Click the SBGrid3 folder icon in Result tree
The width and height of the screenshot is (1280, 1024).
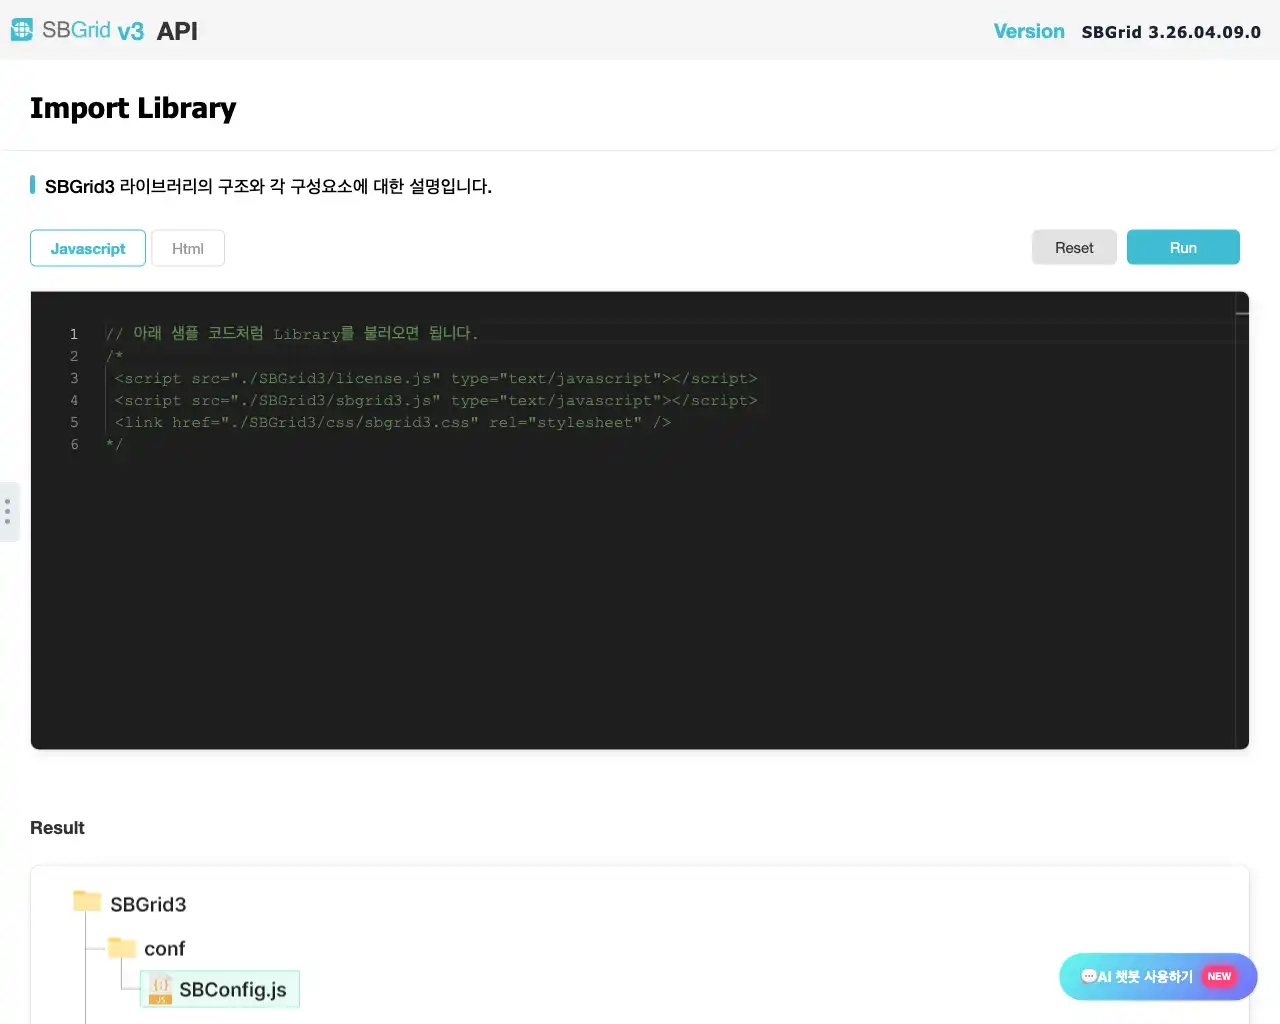click(85, 900)
